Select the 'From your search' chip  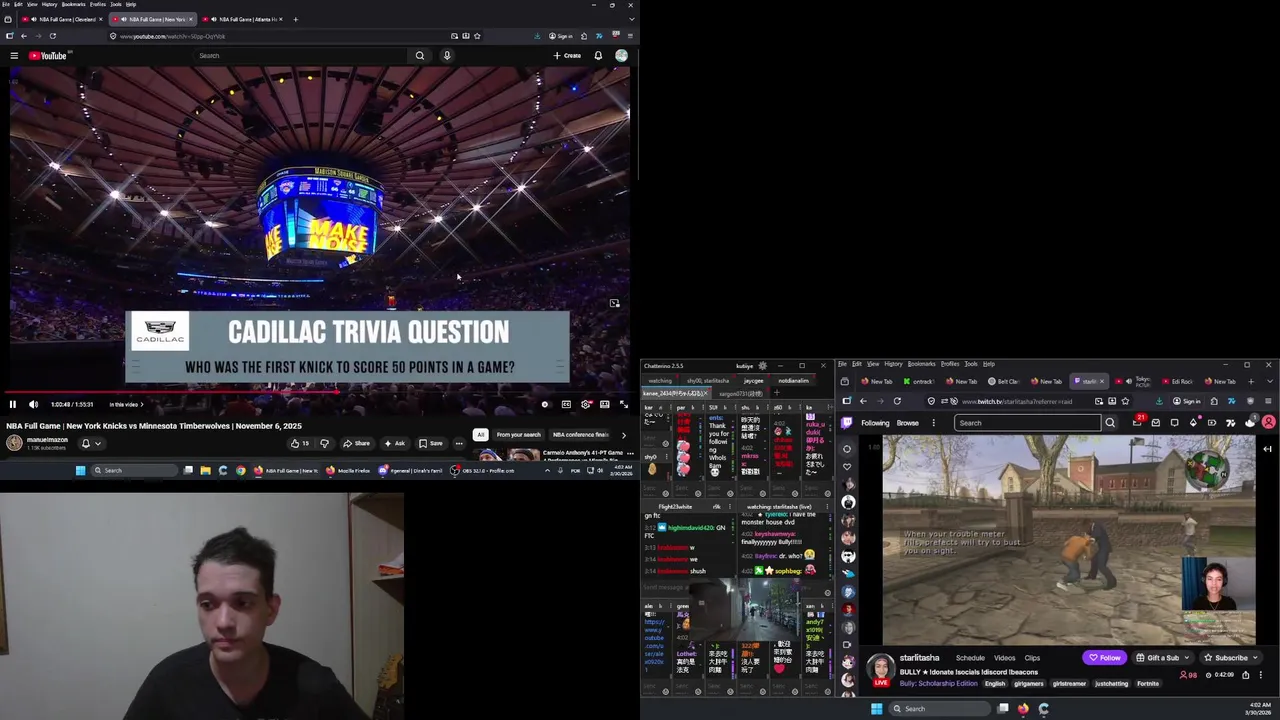click(518, 435)
